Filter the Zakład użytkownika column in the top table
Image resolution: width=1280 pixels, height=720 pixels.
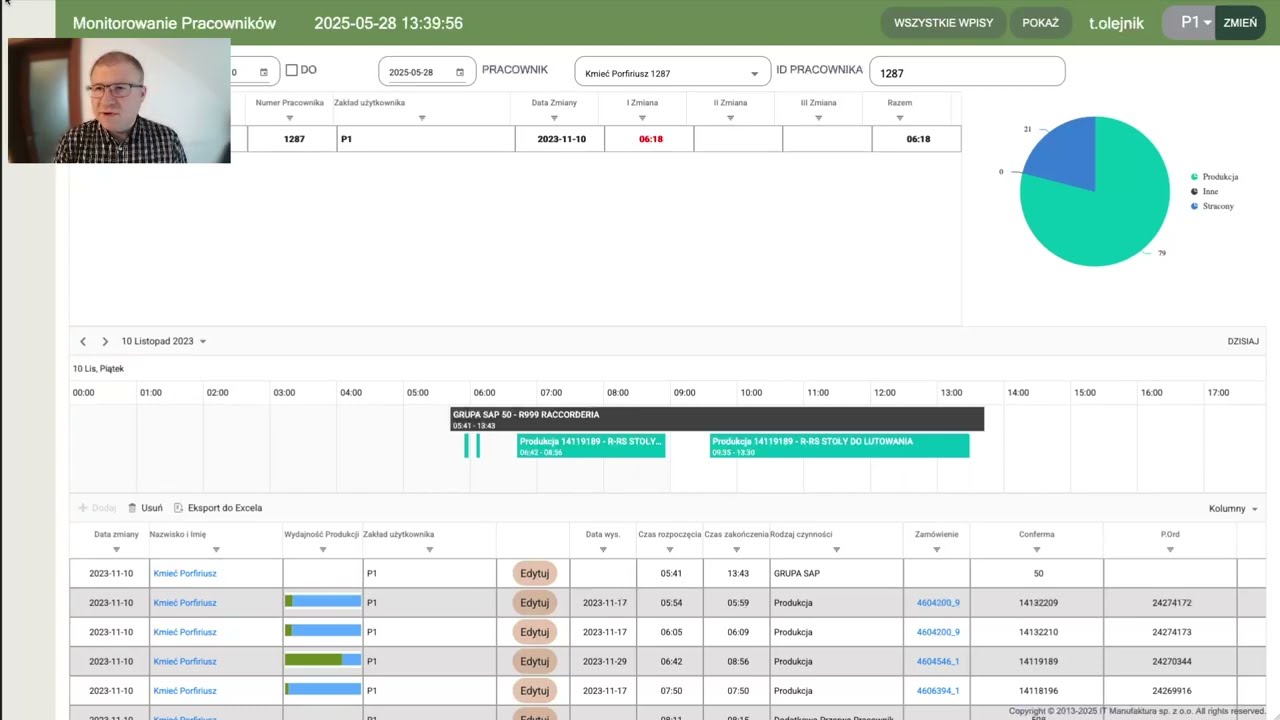pos(422,118)
